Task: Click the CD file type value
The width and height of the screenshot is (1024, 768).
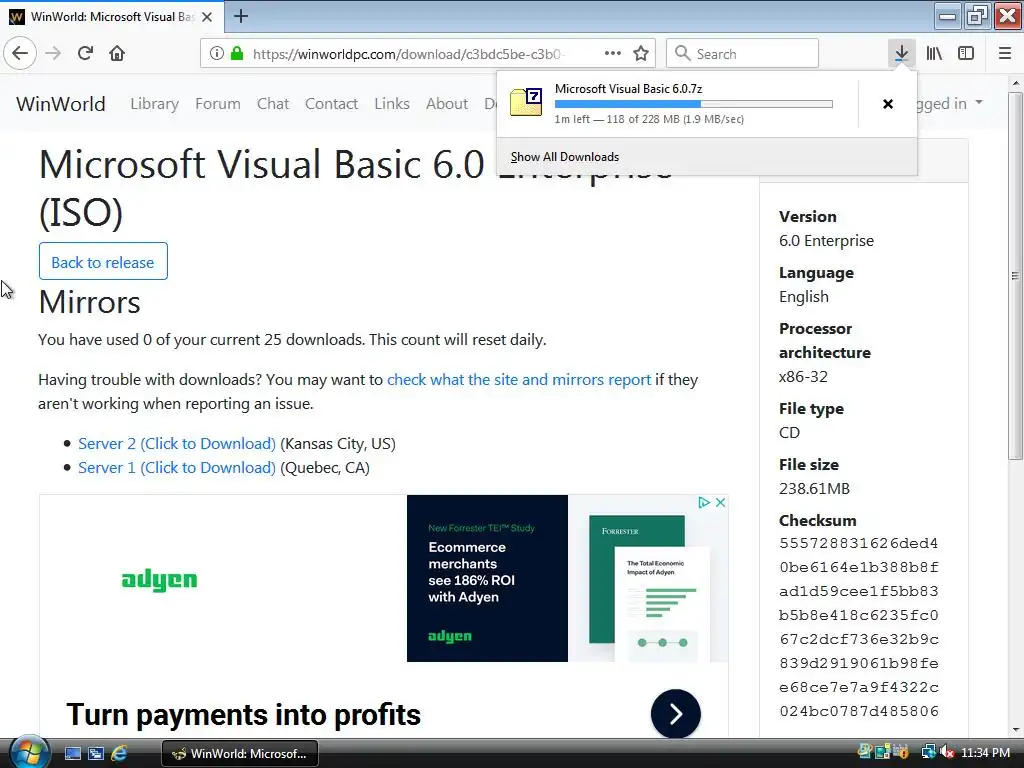Action: tap(790, 432)
